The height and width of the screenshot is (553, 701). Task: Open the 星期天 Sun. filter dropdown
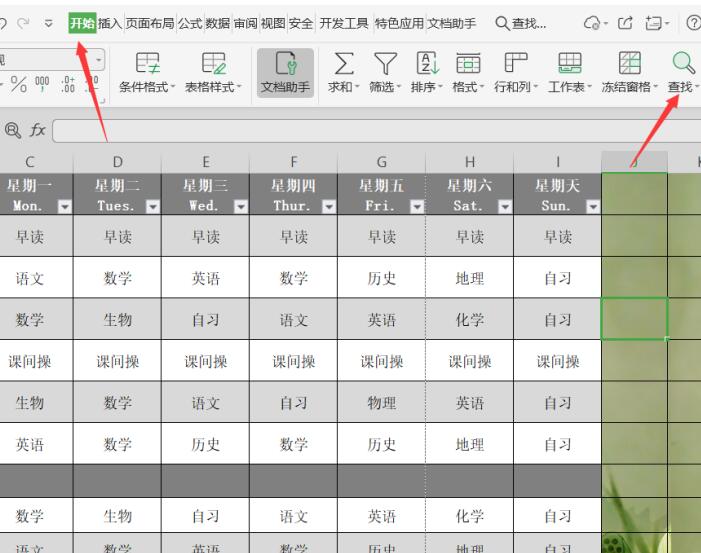[x=593, y=207]
